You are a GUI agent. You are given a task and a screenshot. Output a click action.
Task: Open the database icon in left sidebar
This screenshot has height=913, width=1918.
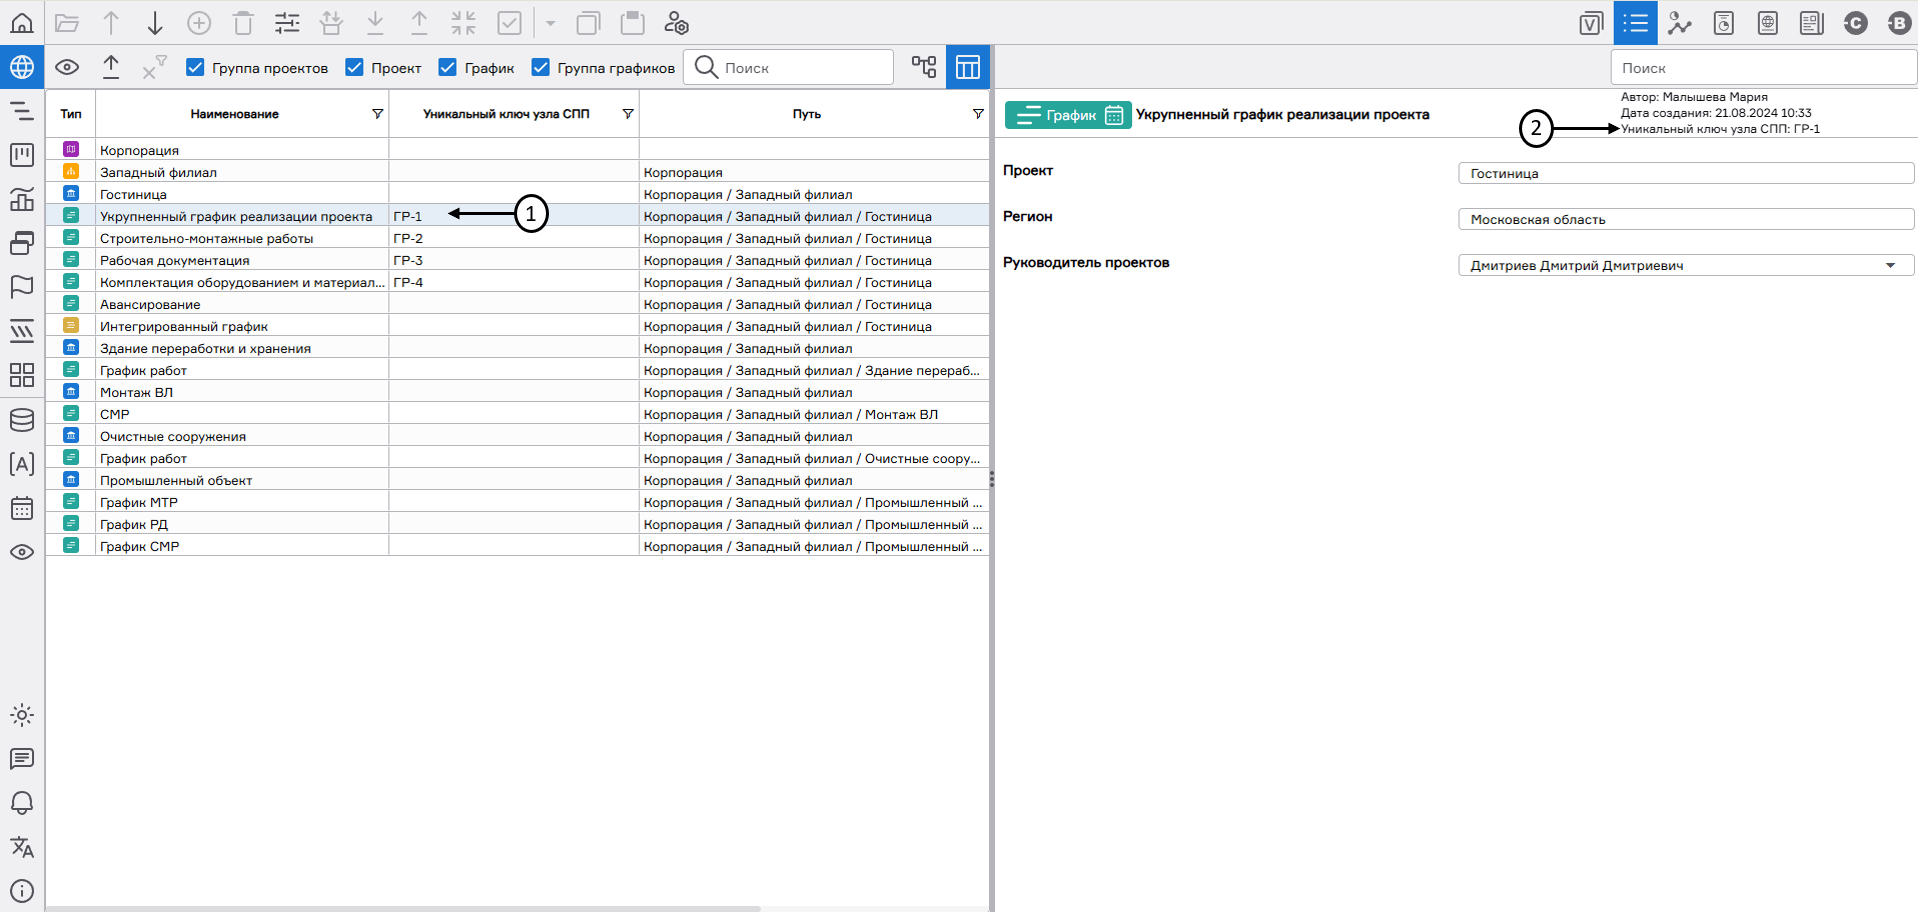click(21, 420)
